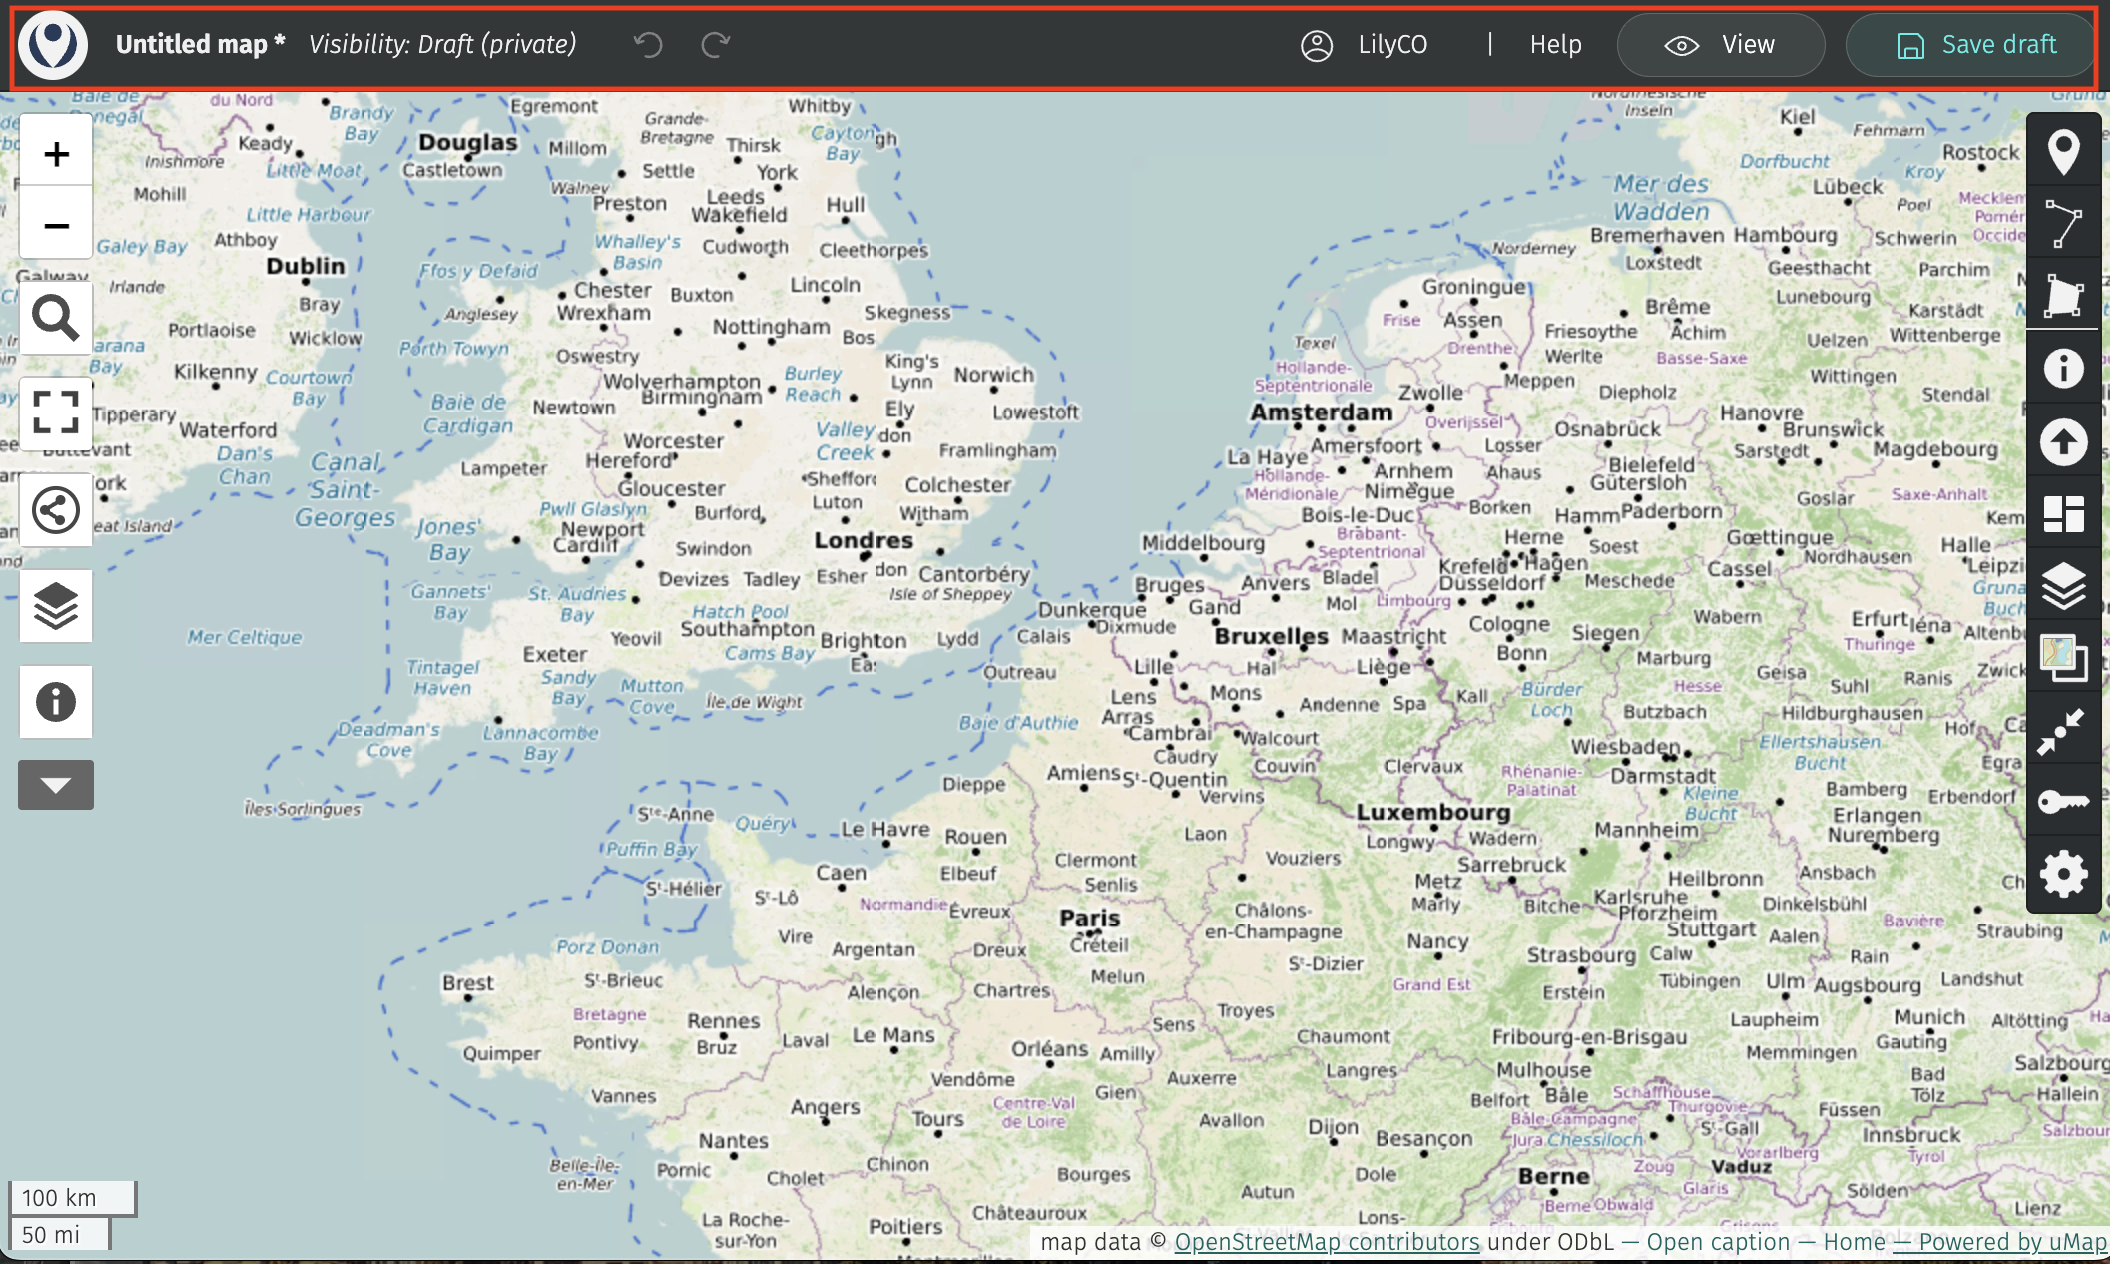The image size is (2110, 1264).
Task: Follow the OpenStreetMap contributors link
Action: click(1326, 1242)
